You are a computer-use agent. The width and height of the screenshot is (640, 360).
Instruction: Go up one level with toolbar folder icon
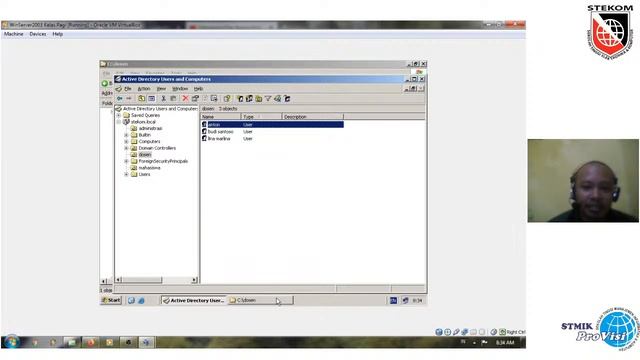[141, 99]
